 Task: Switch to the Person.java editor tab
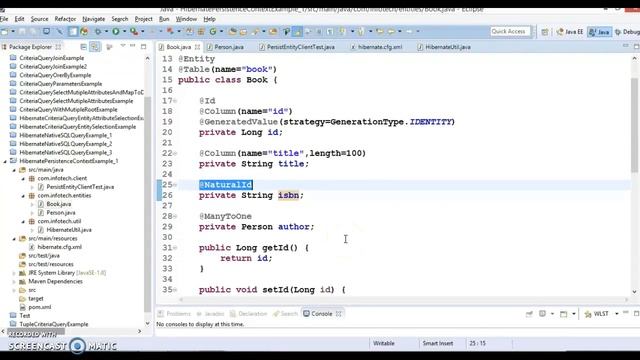tap(225, 47)
